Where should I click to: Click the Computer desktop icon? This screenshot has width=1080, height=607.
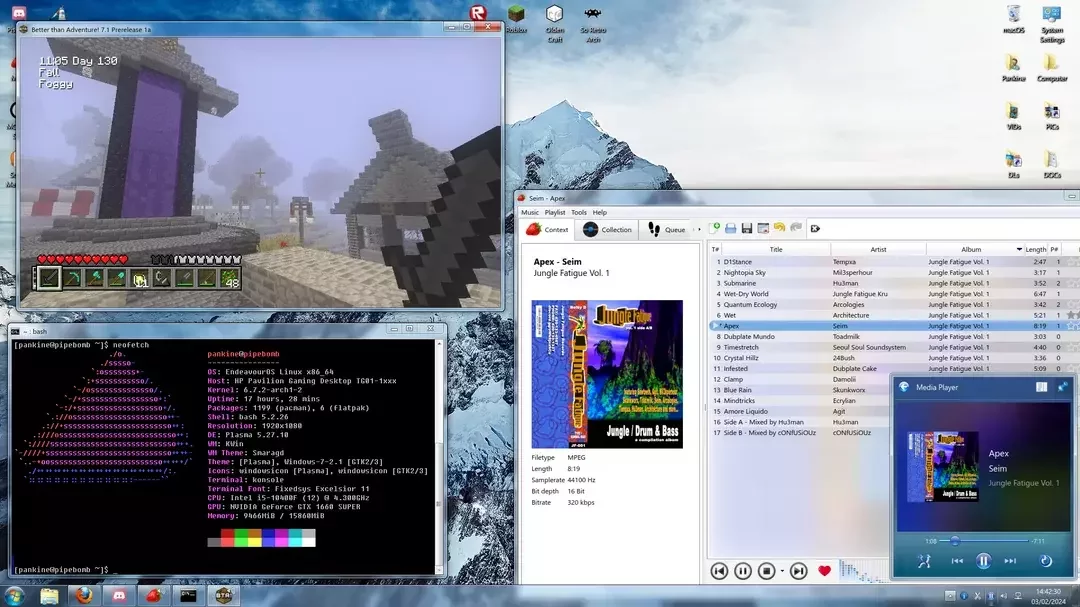(1052, 68)
